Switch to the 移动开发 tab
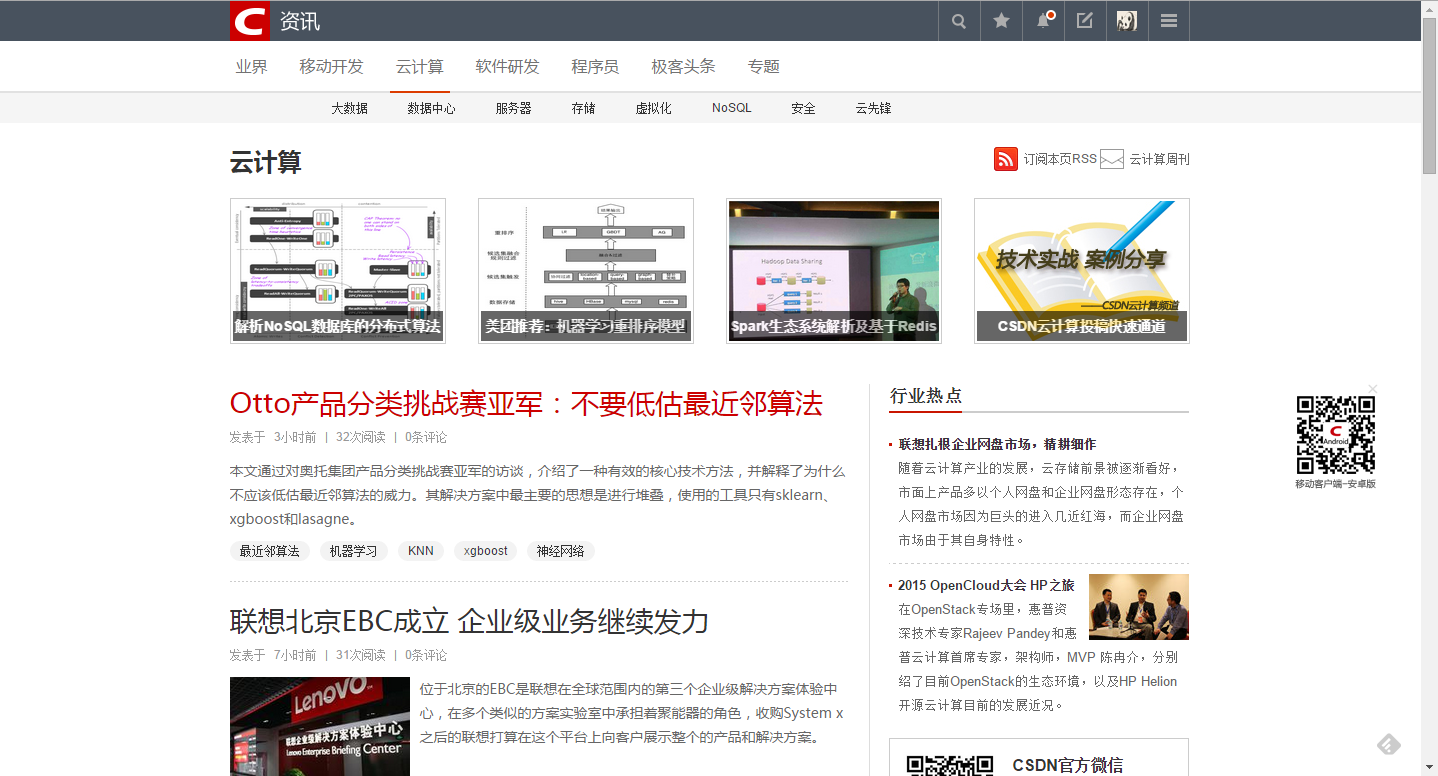1438x776 pixels. 331,67
